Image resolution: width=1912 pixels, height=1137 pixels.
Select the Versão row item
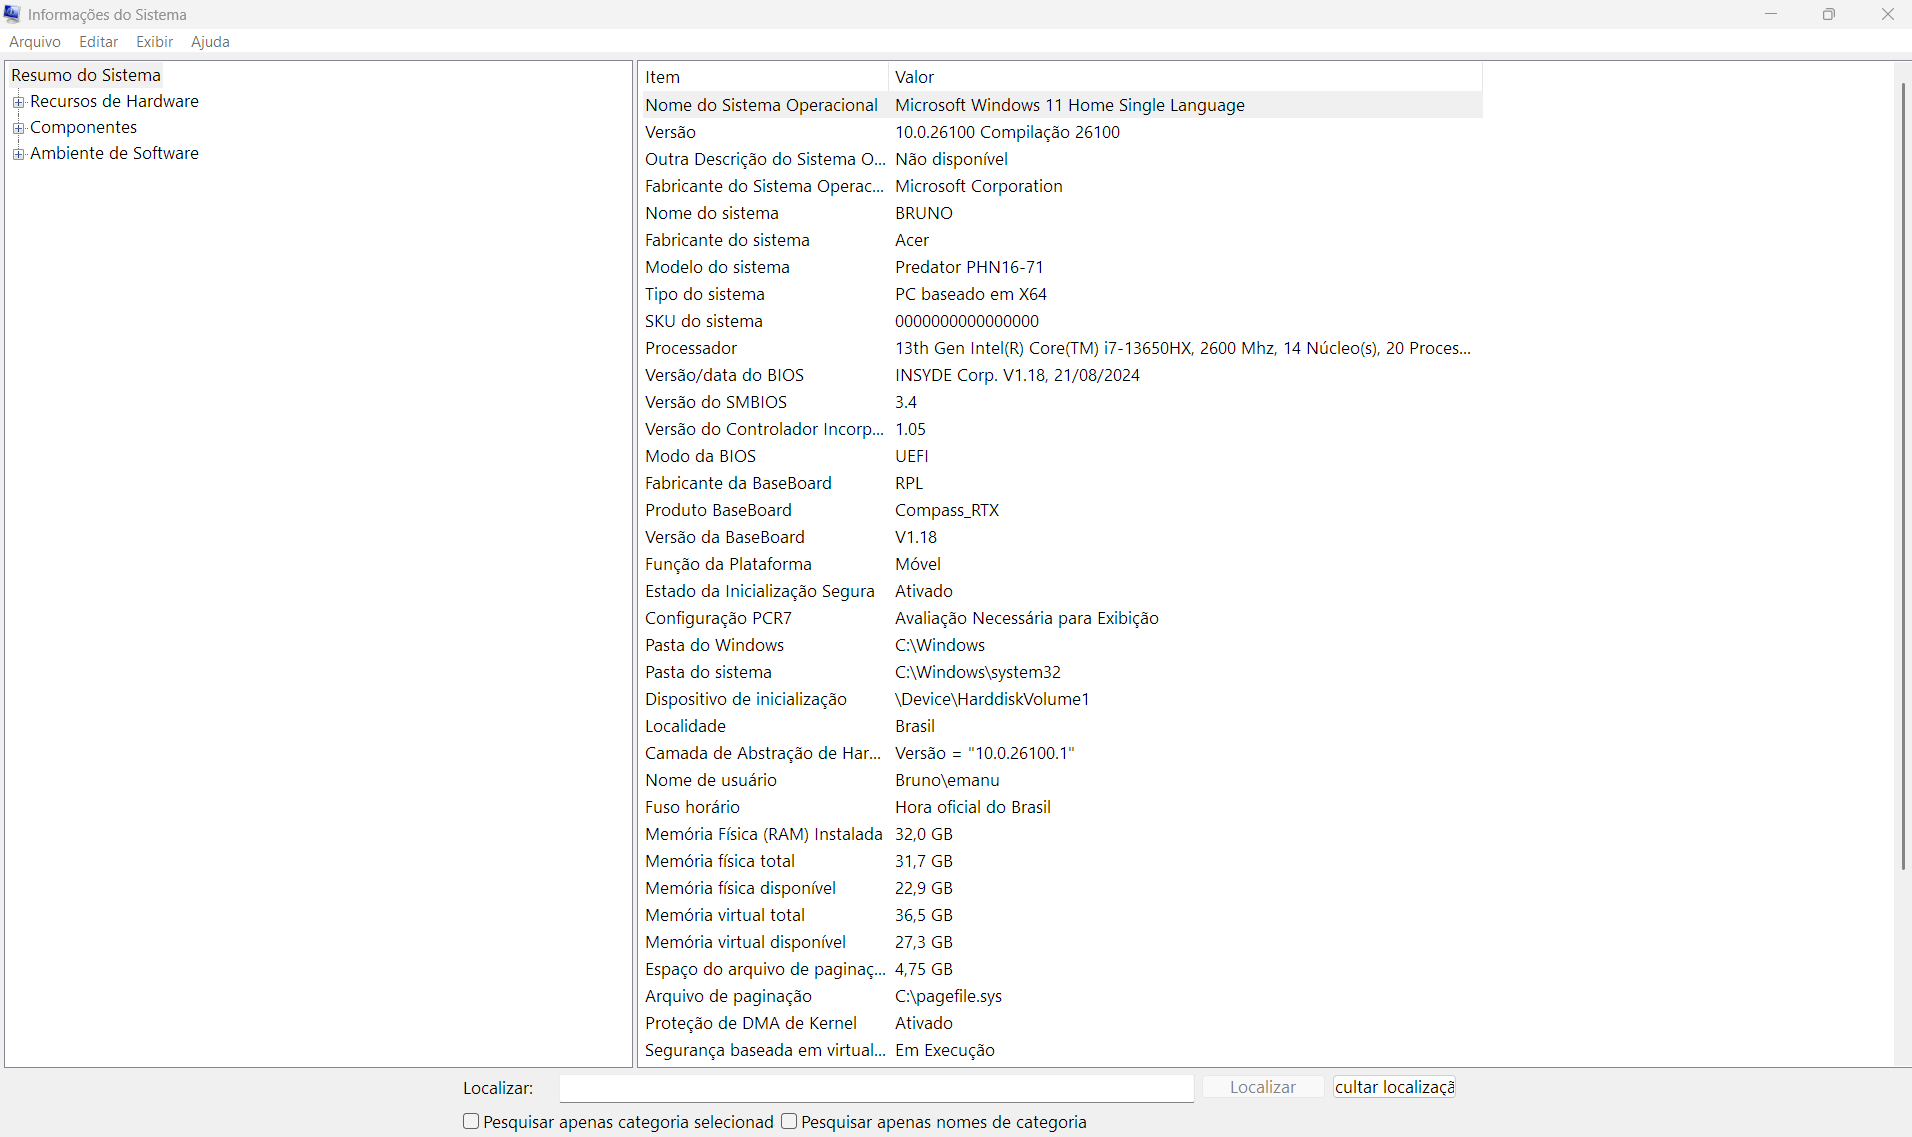[x=1061, y=132]
